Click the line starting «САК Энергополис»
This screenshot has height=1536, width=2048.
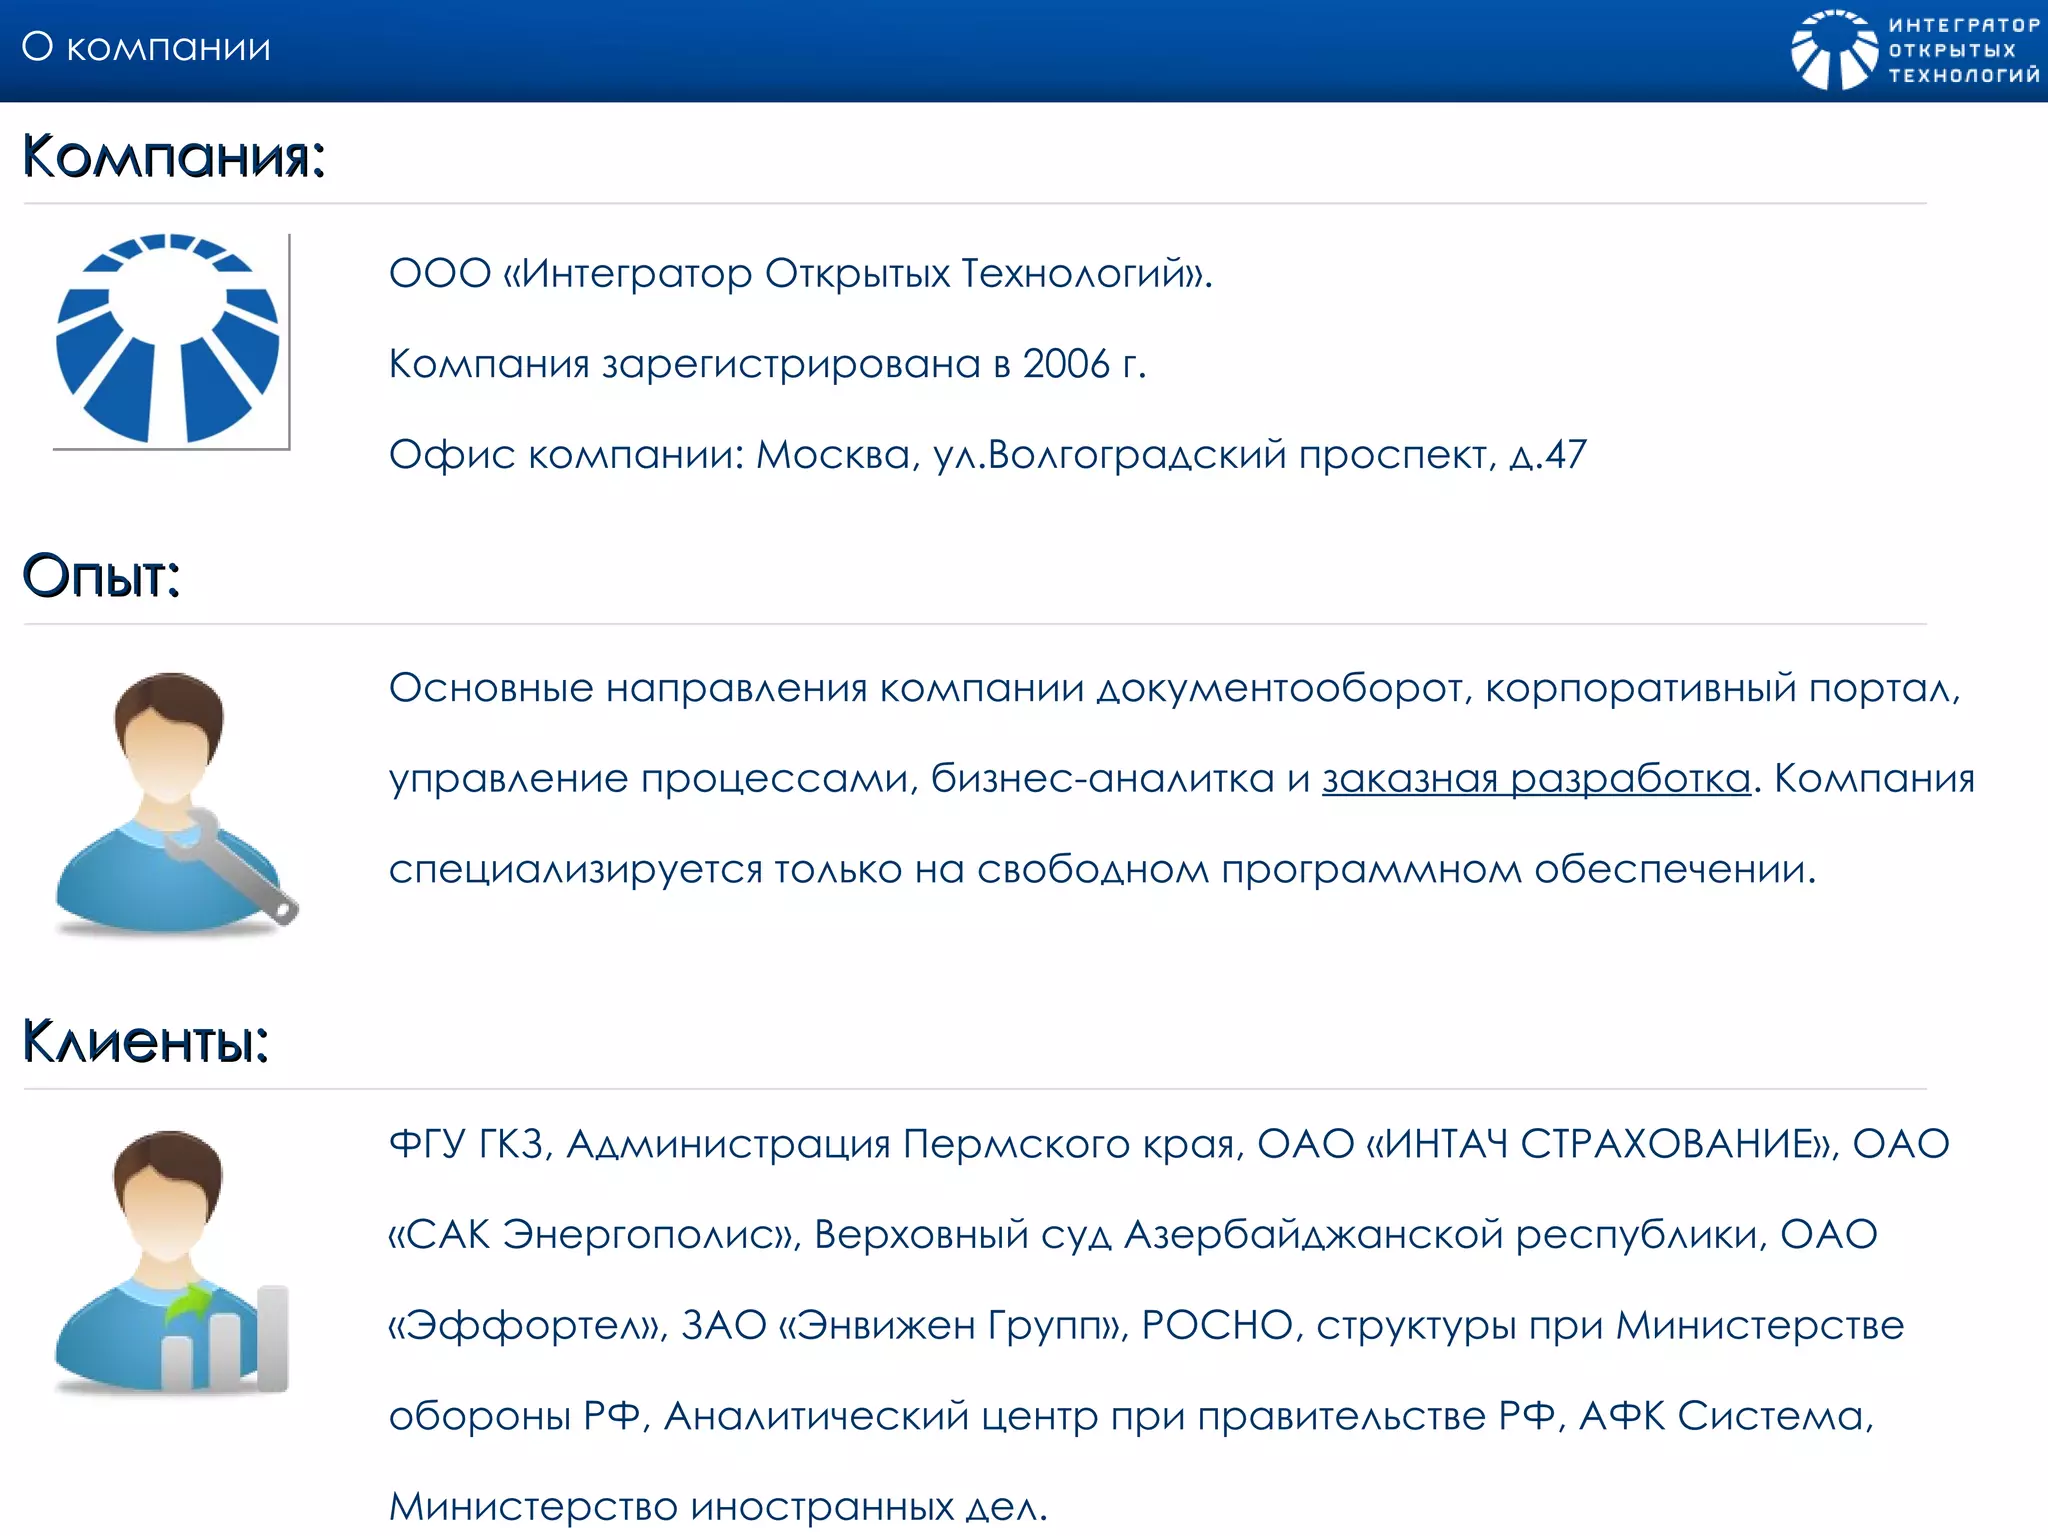[x=1132, y=1235]
